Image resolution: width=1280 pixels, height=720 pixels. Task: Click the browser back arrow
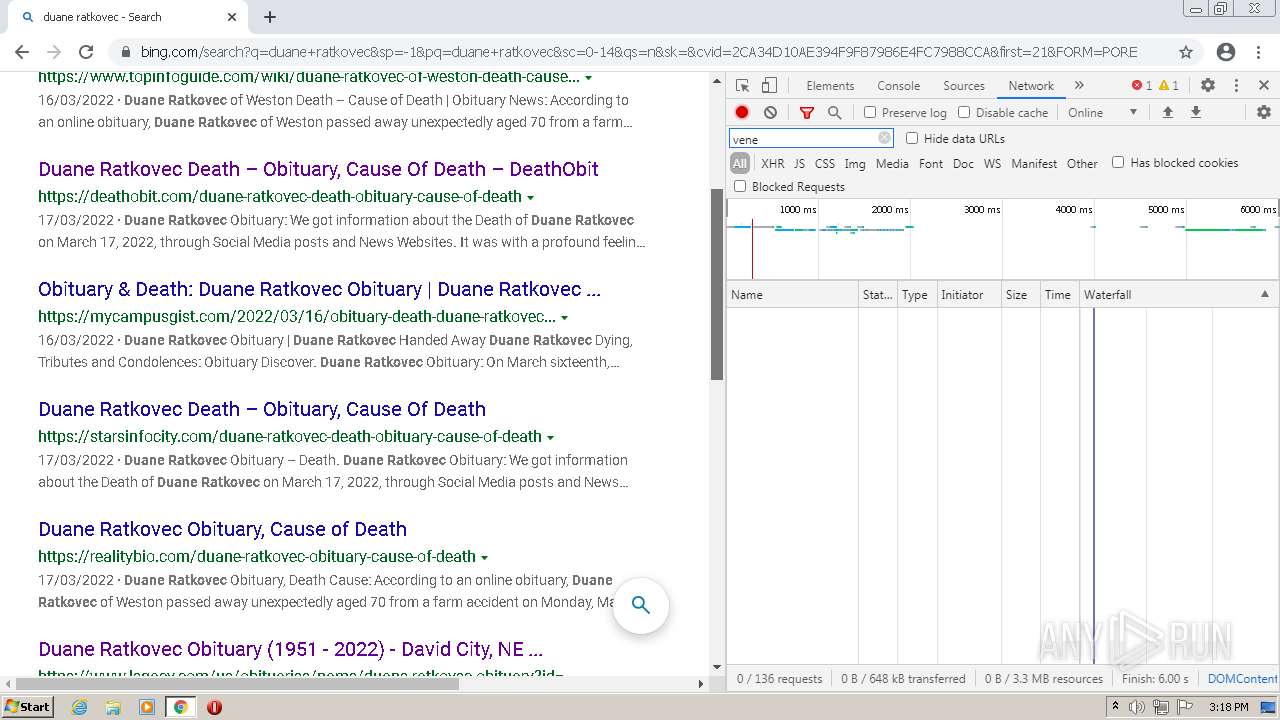(22, 52)
